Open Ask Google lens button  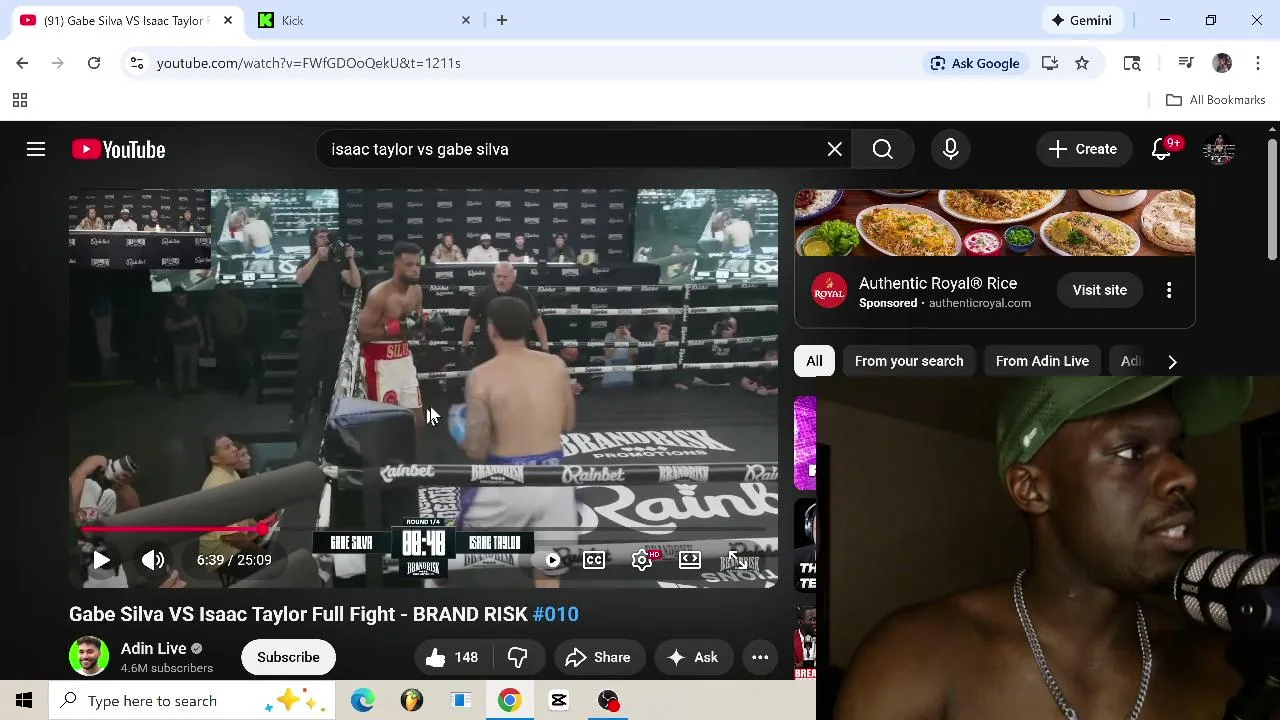point(975,63)
